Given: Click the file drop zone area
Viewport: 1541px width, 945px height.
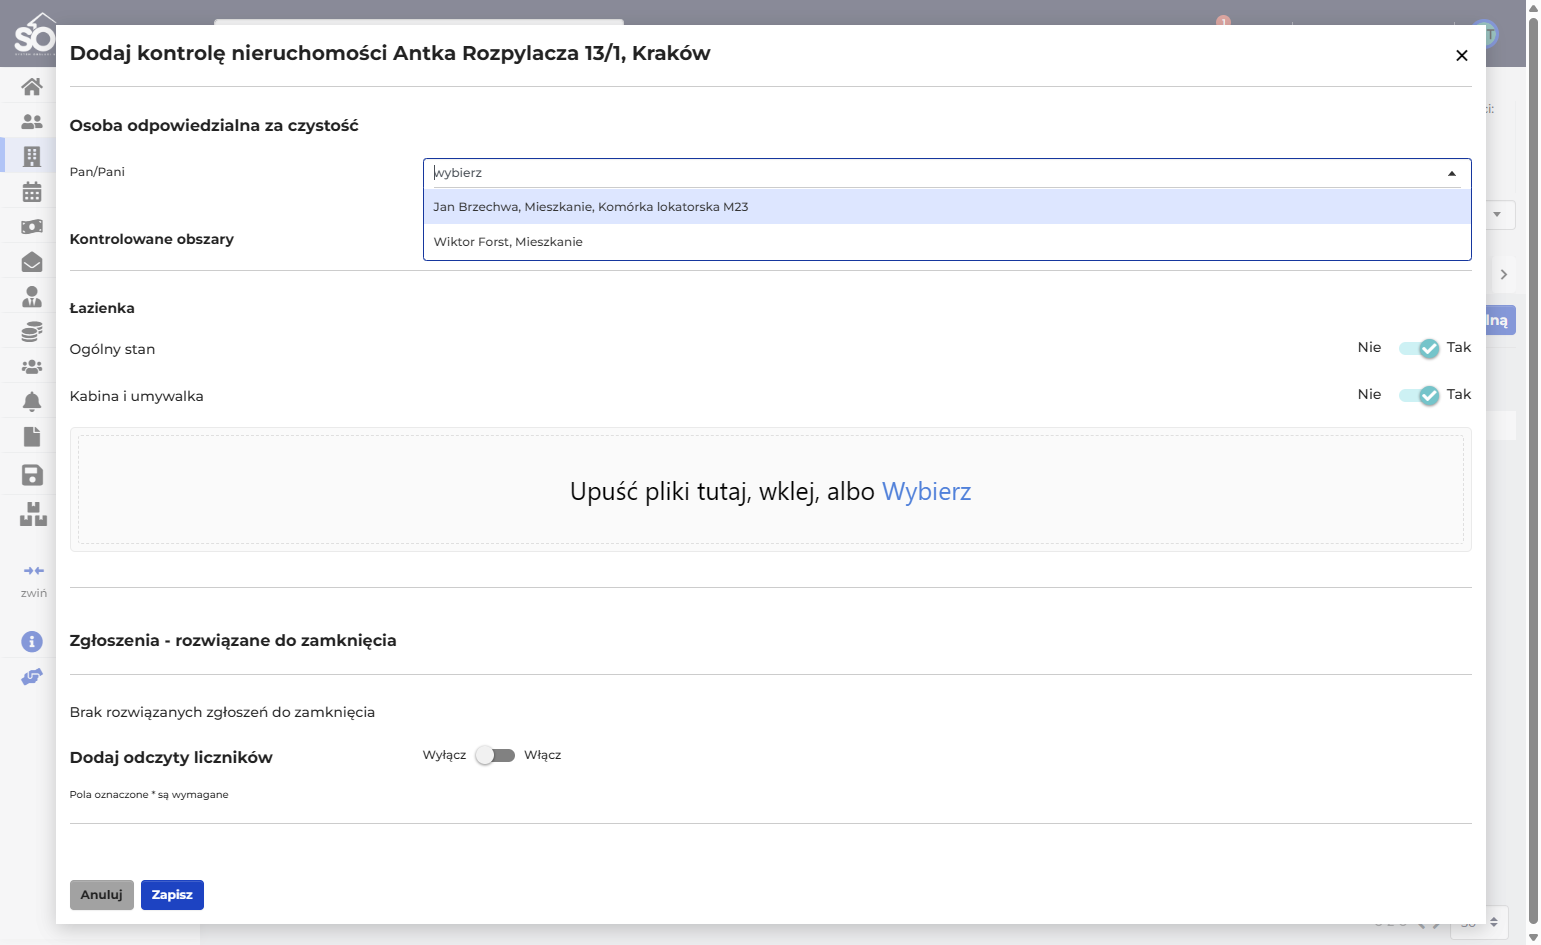Looking at the screenshot, I should [770, 490].
